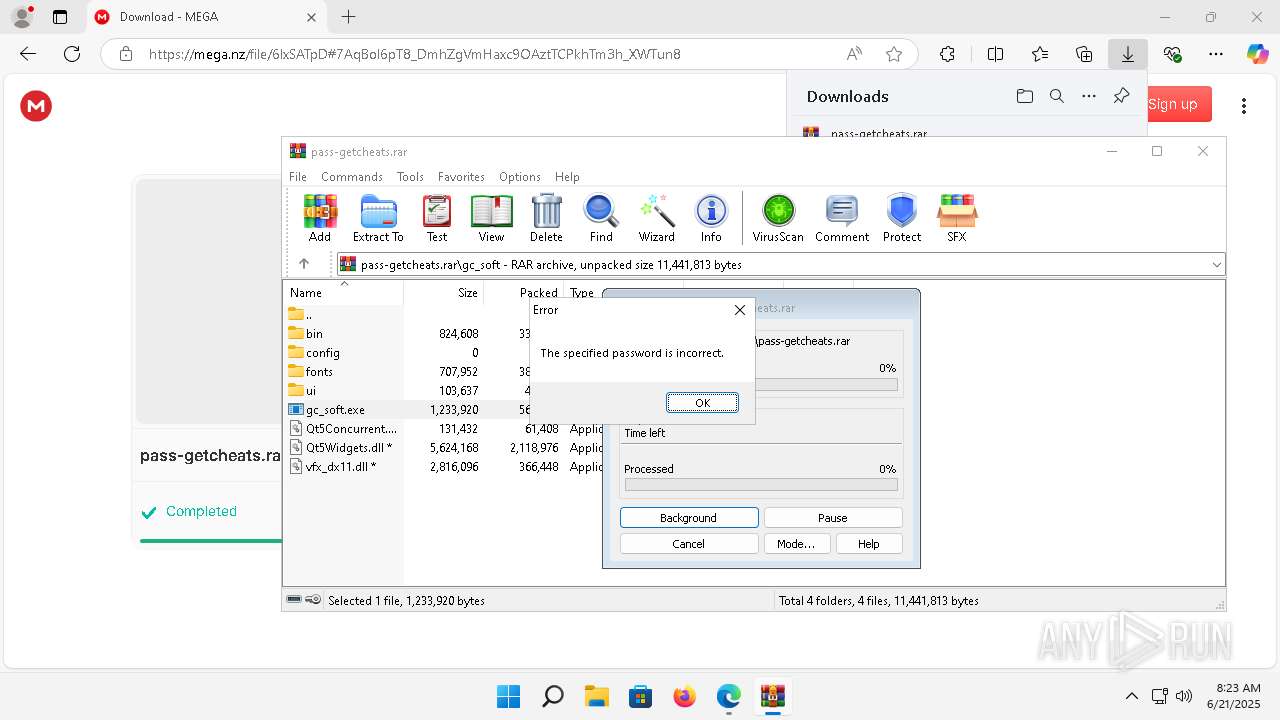Open more options in Downloads panel

tap(1089, 96)
